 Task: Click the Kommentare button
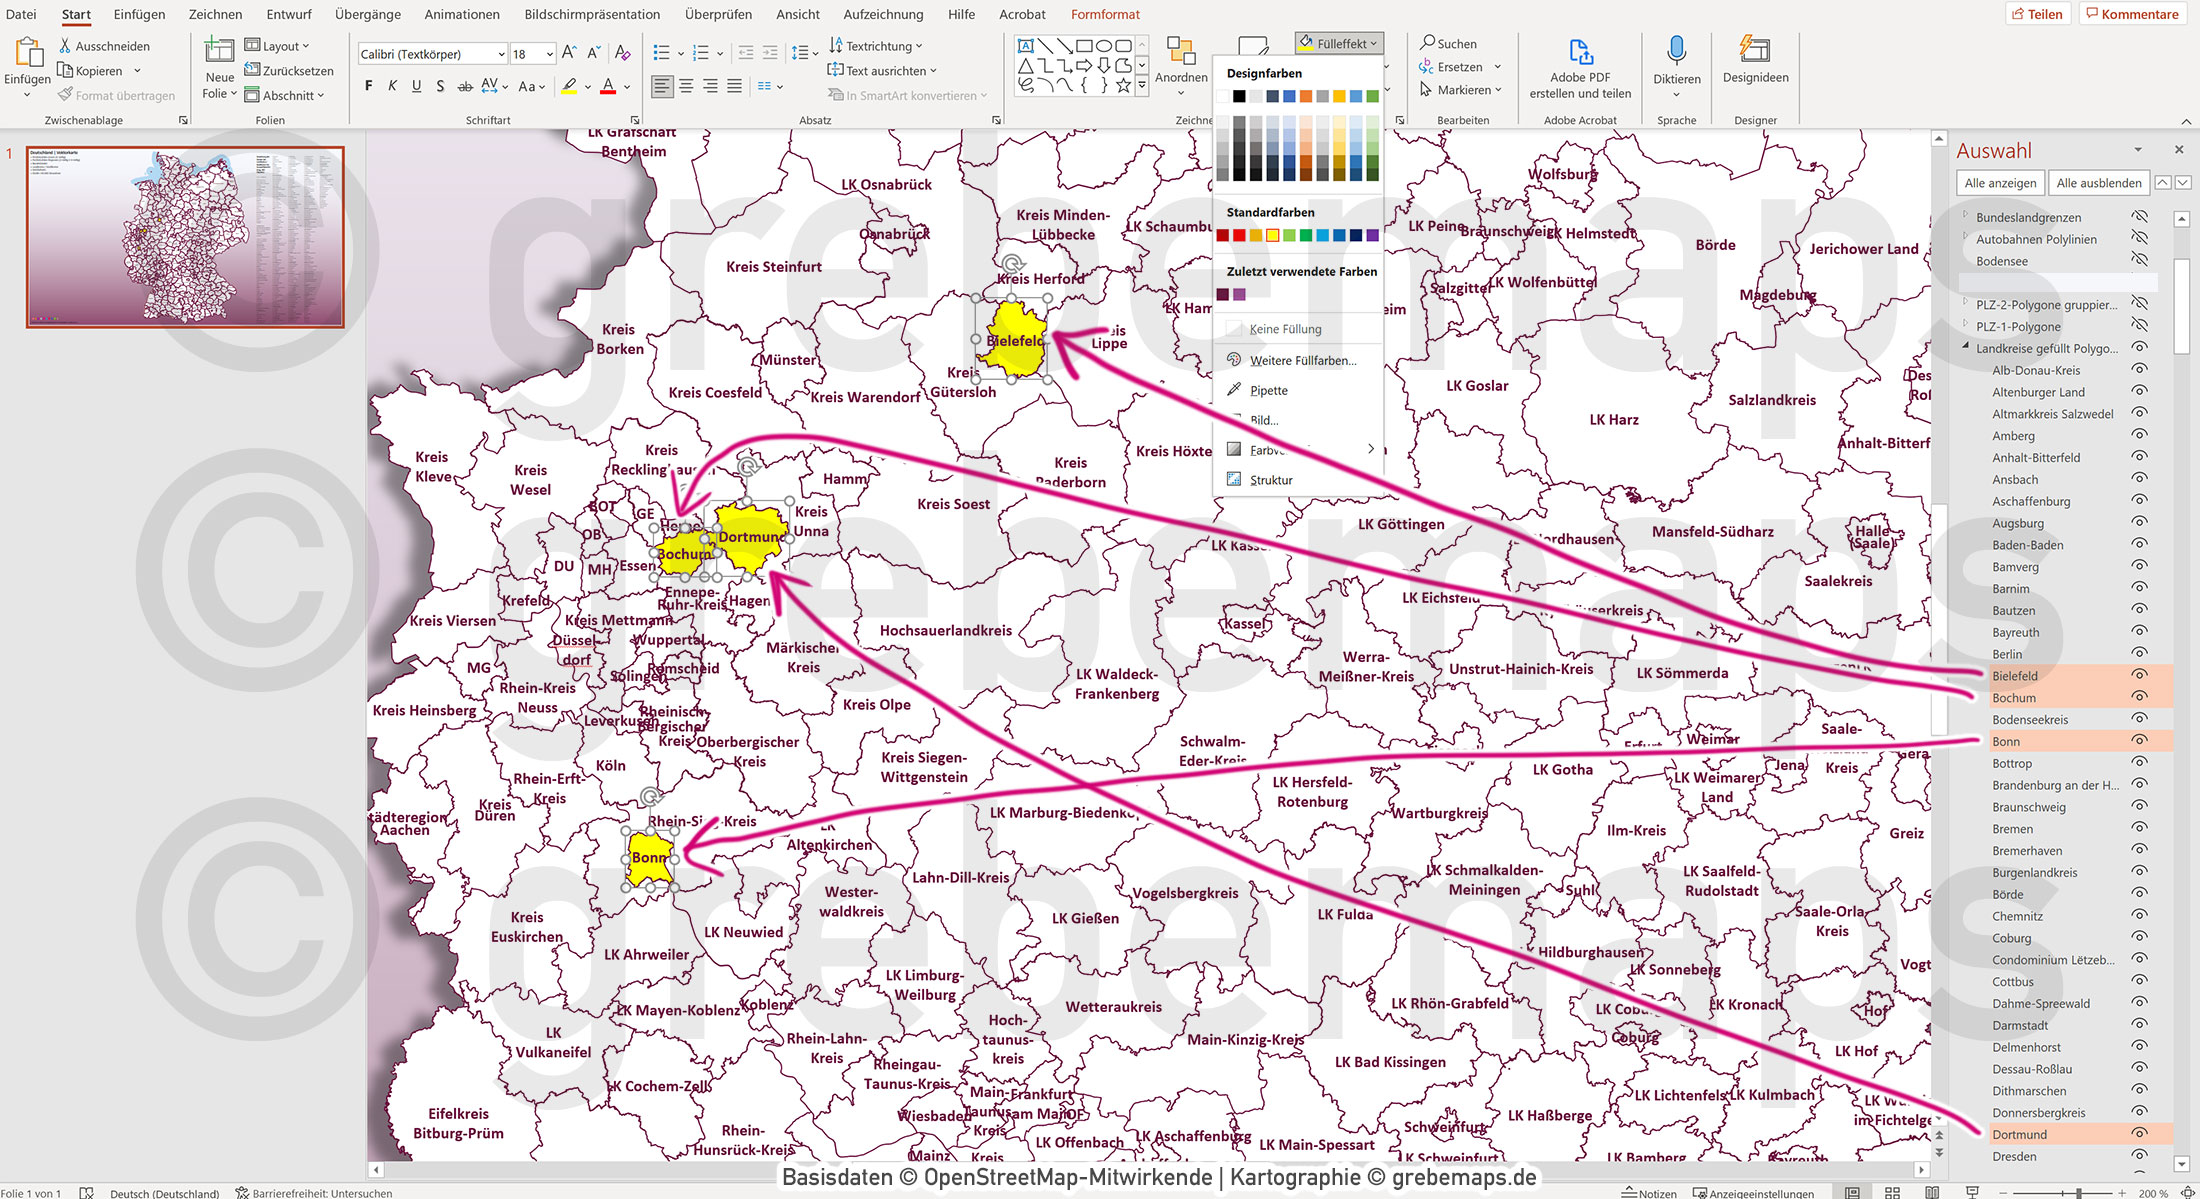[2132, 14]
